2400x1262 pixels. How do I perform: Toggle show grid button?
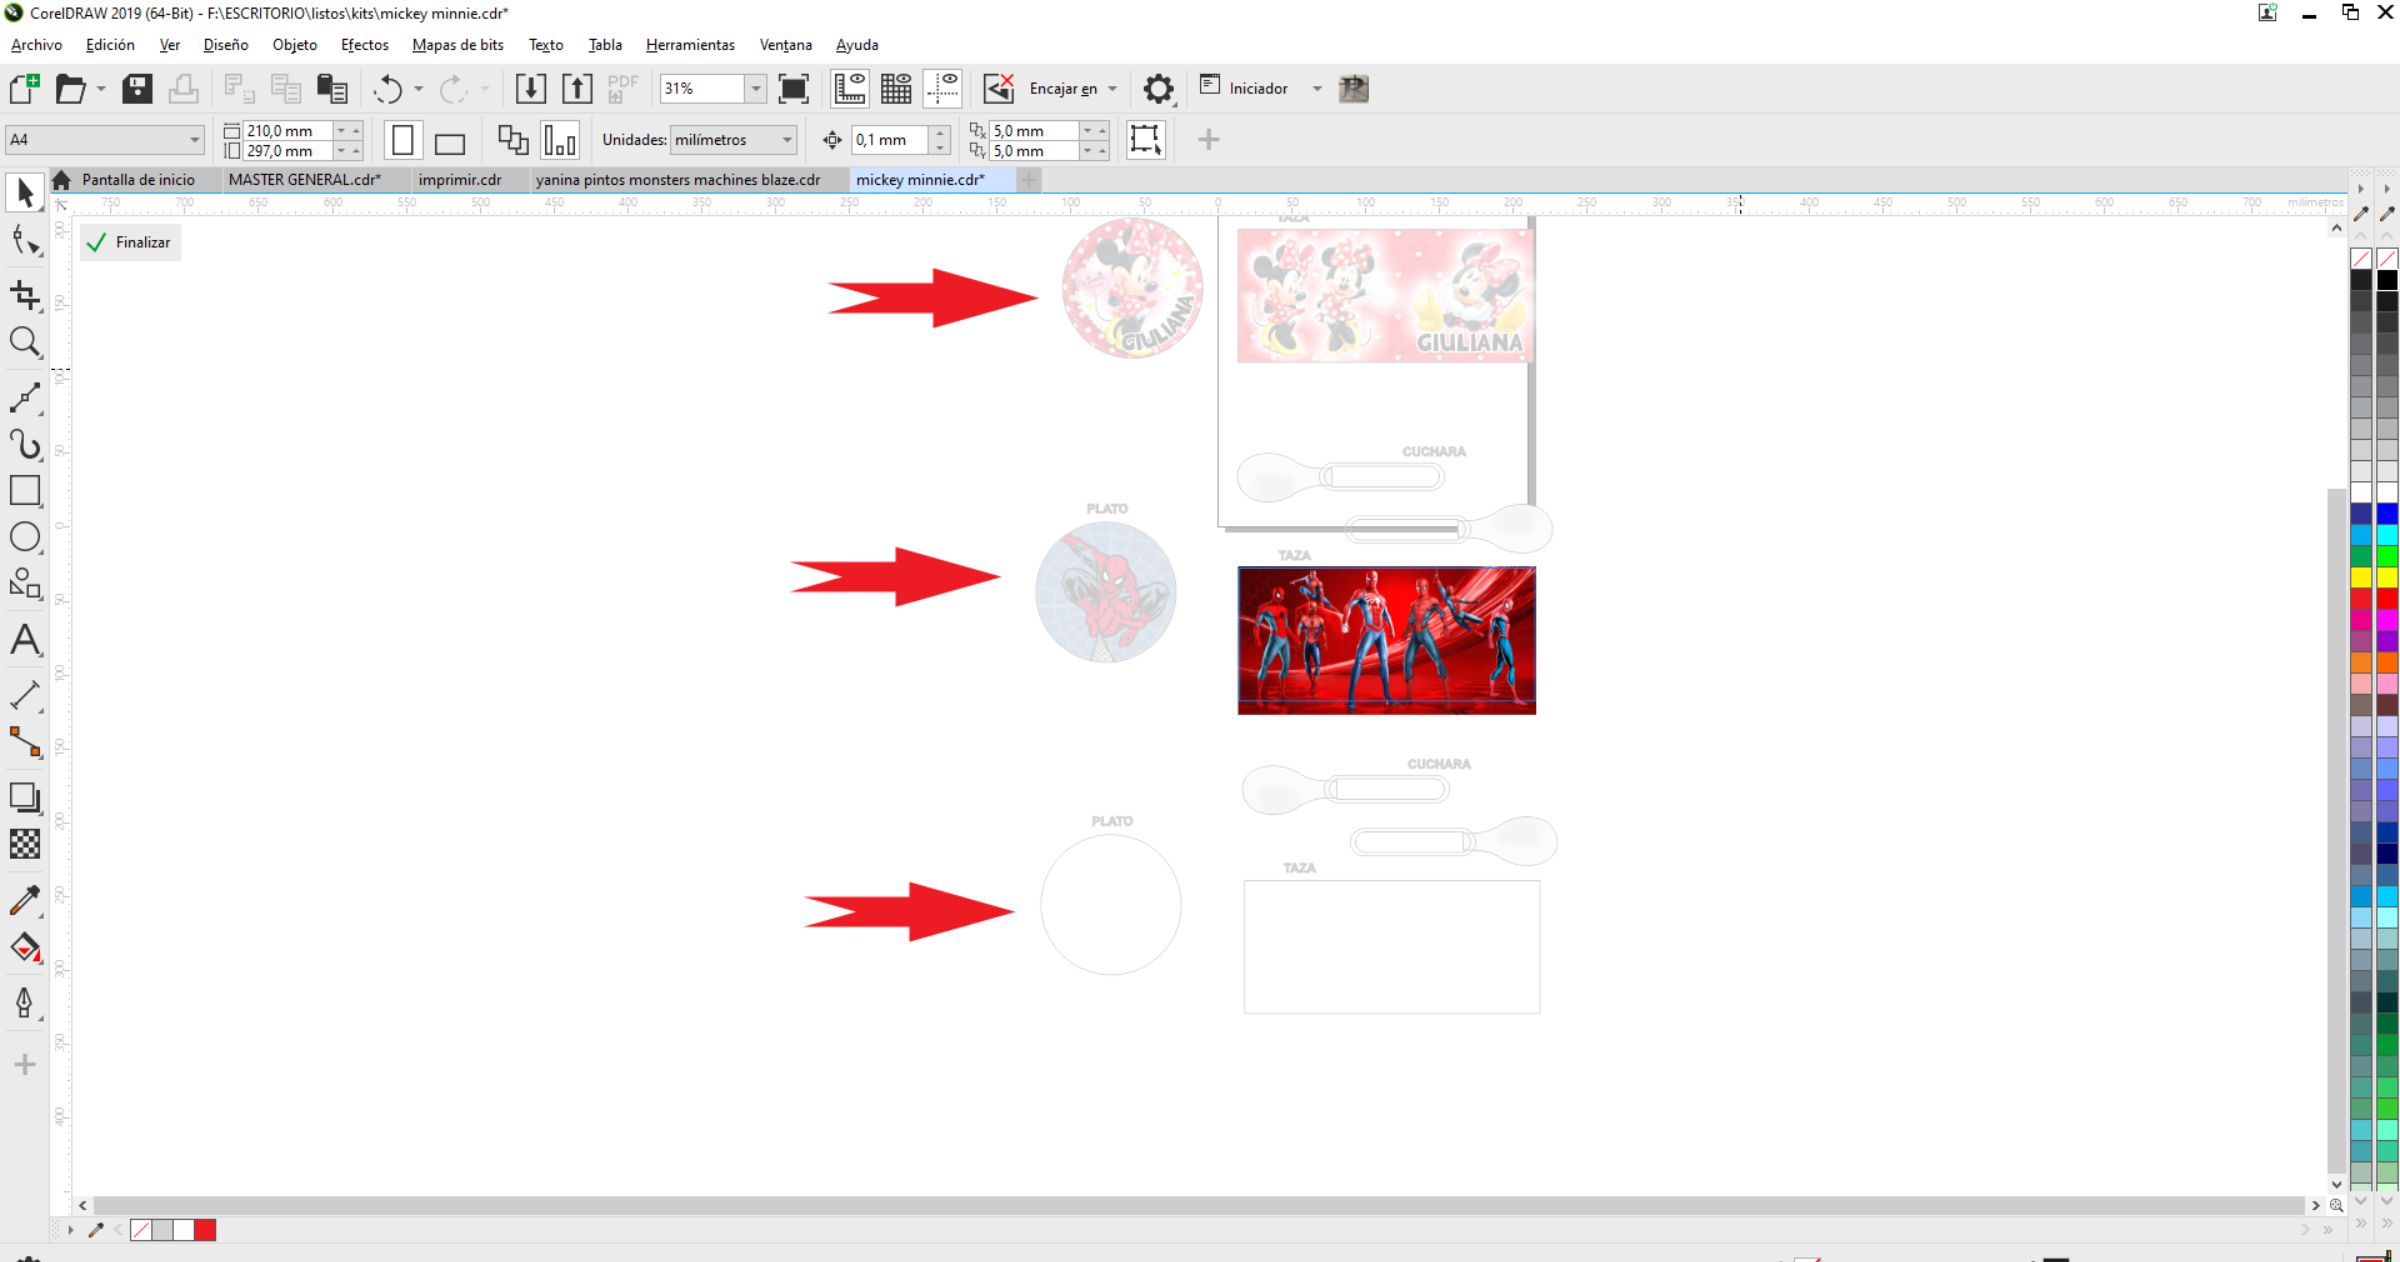pos(895,89)
